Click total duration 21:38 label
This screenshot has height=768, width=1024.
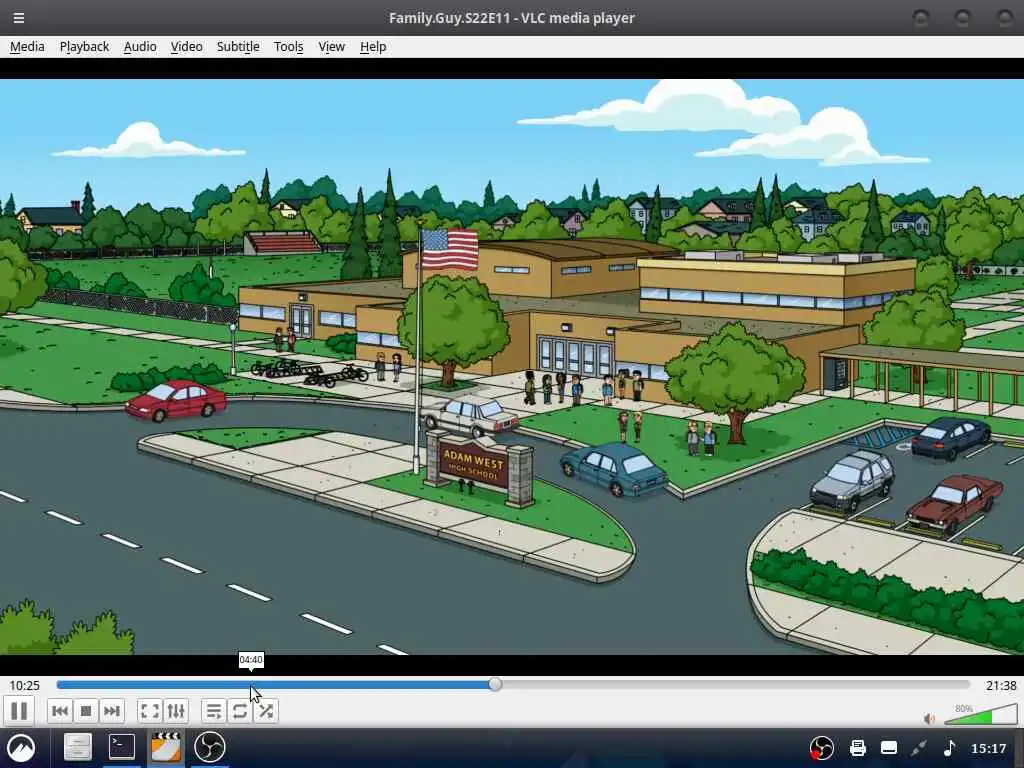tap(1001, 685)
